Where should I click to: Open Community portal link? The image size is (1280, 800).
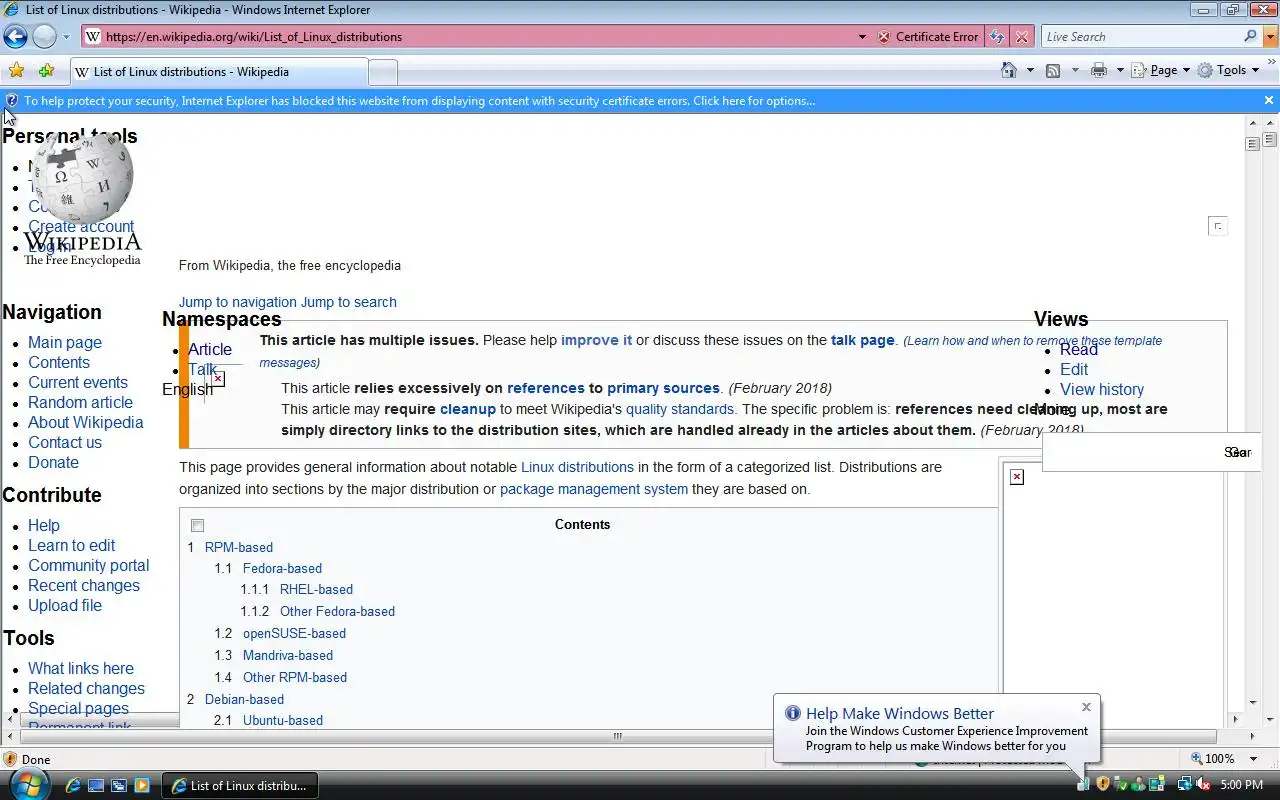89,566
